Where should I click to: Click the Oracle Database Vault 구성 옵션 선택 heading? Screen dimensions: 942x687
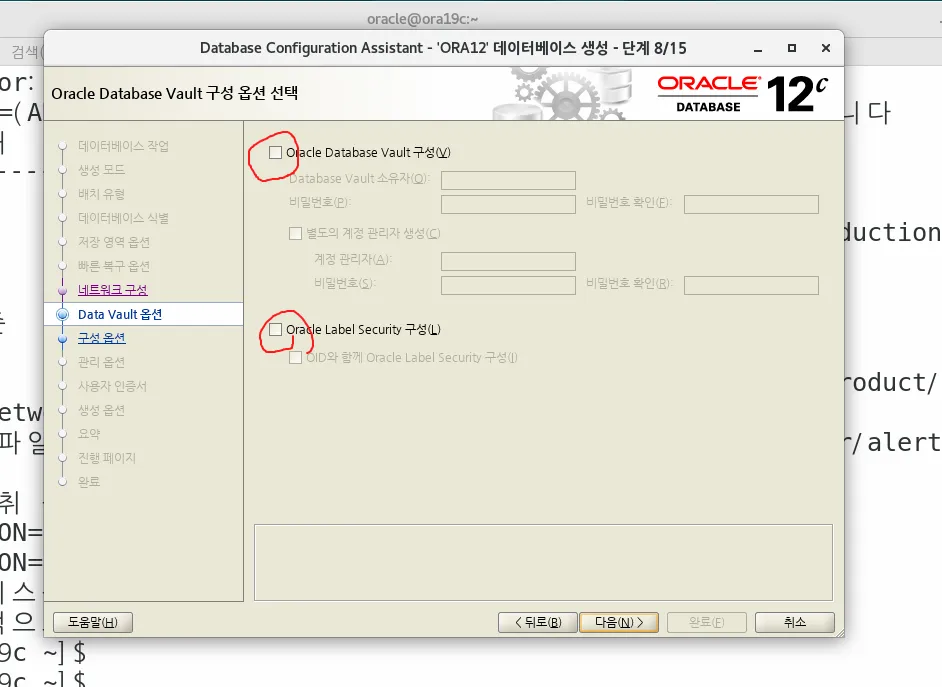175,93
